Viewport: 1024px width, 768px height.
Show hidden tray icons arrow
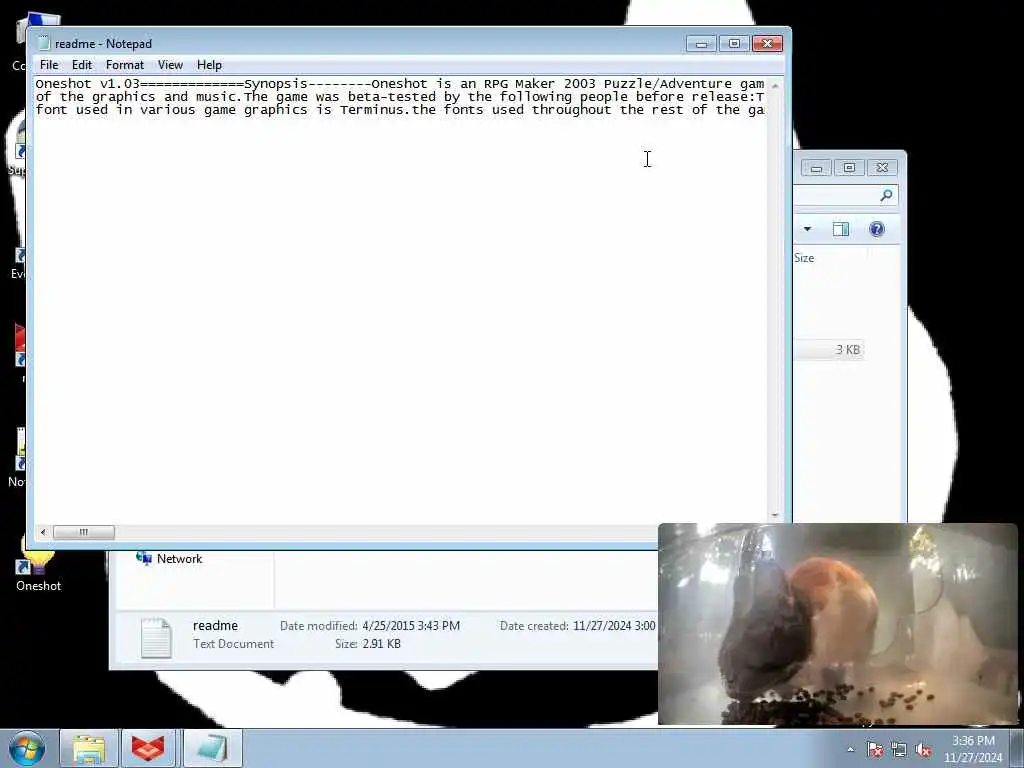tap(850, 750)
